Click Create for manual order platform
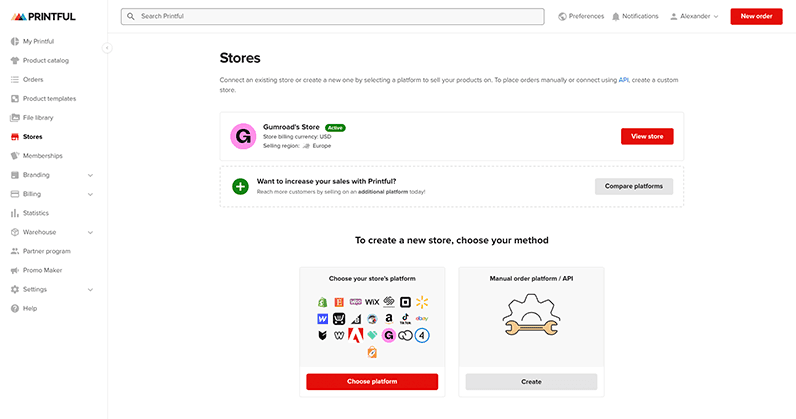 click(531, 381)
